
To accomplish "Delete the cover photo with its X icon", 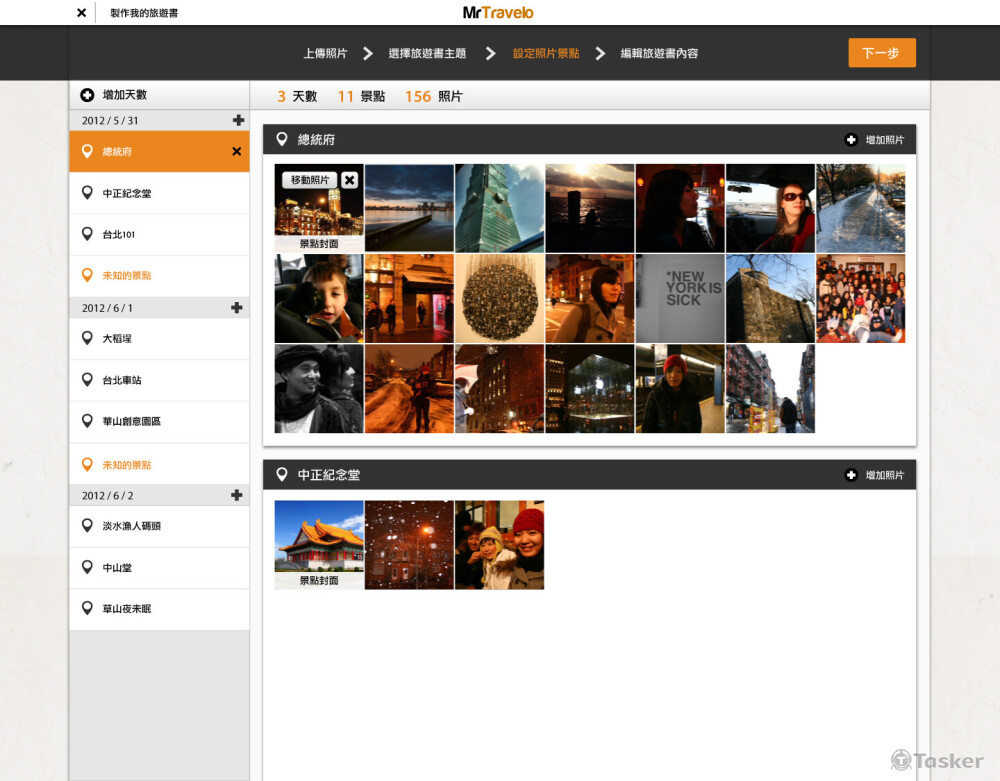I will [349, 180].
